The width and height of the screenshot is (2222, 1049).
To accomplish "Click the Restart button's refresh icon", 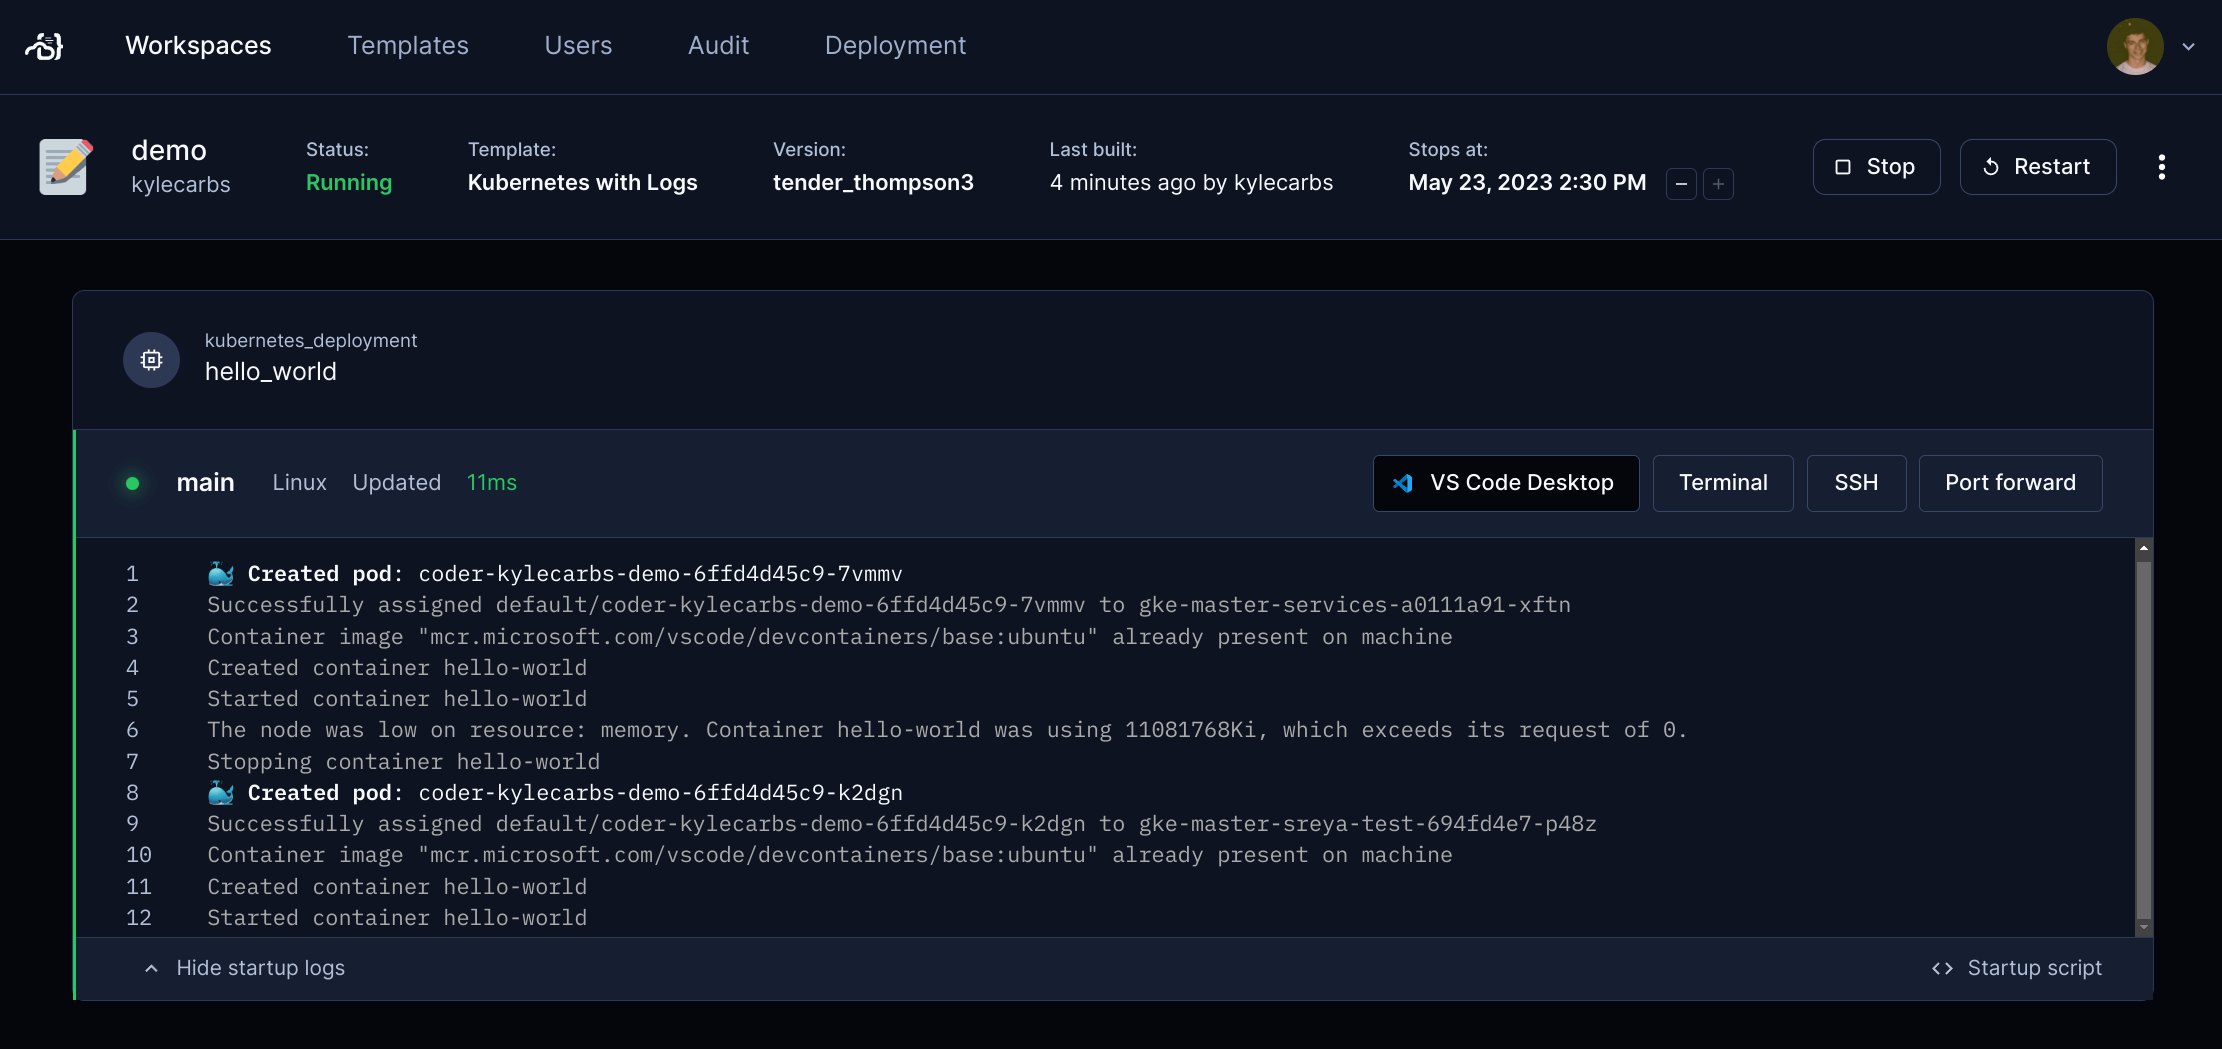I will [1988, 167].
